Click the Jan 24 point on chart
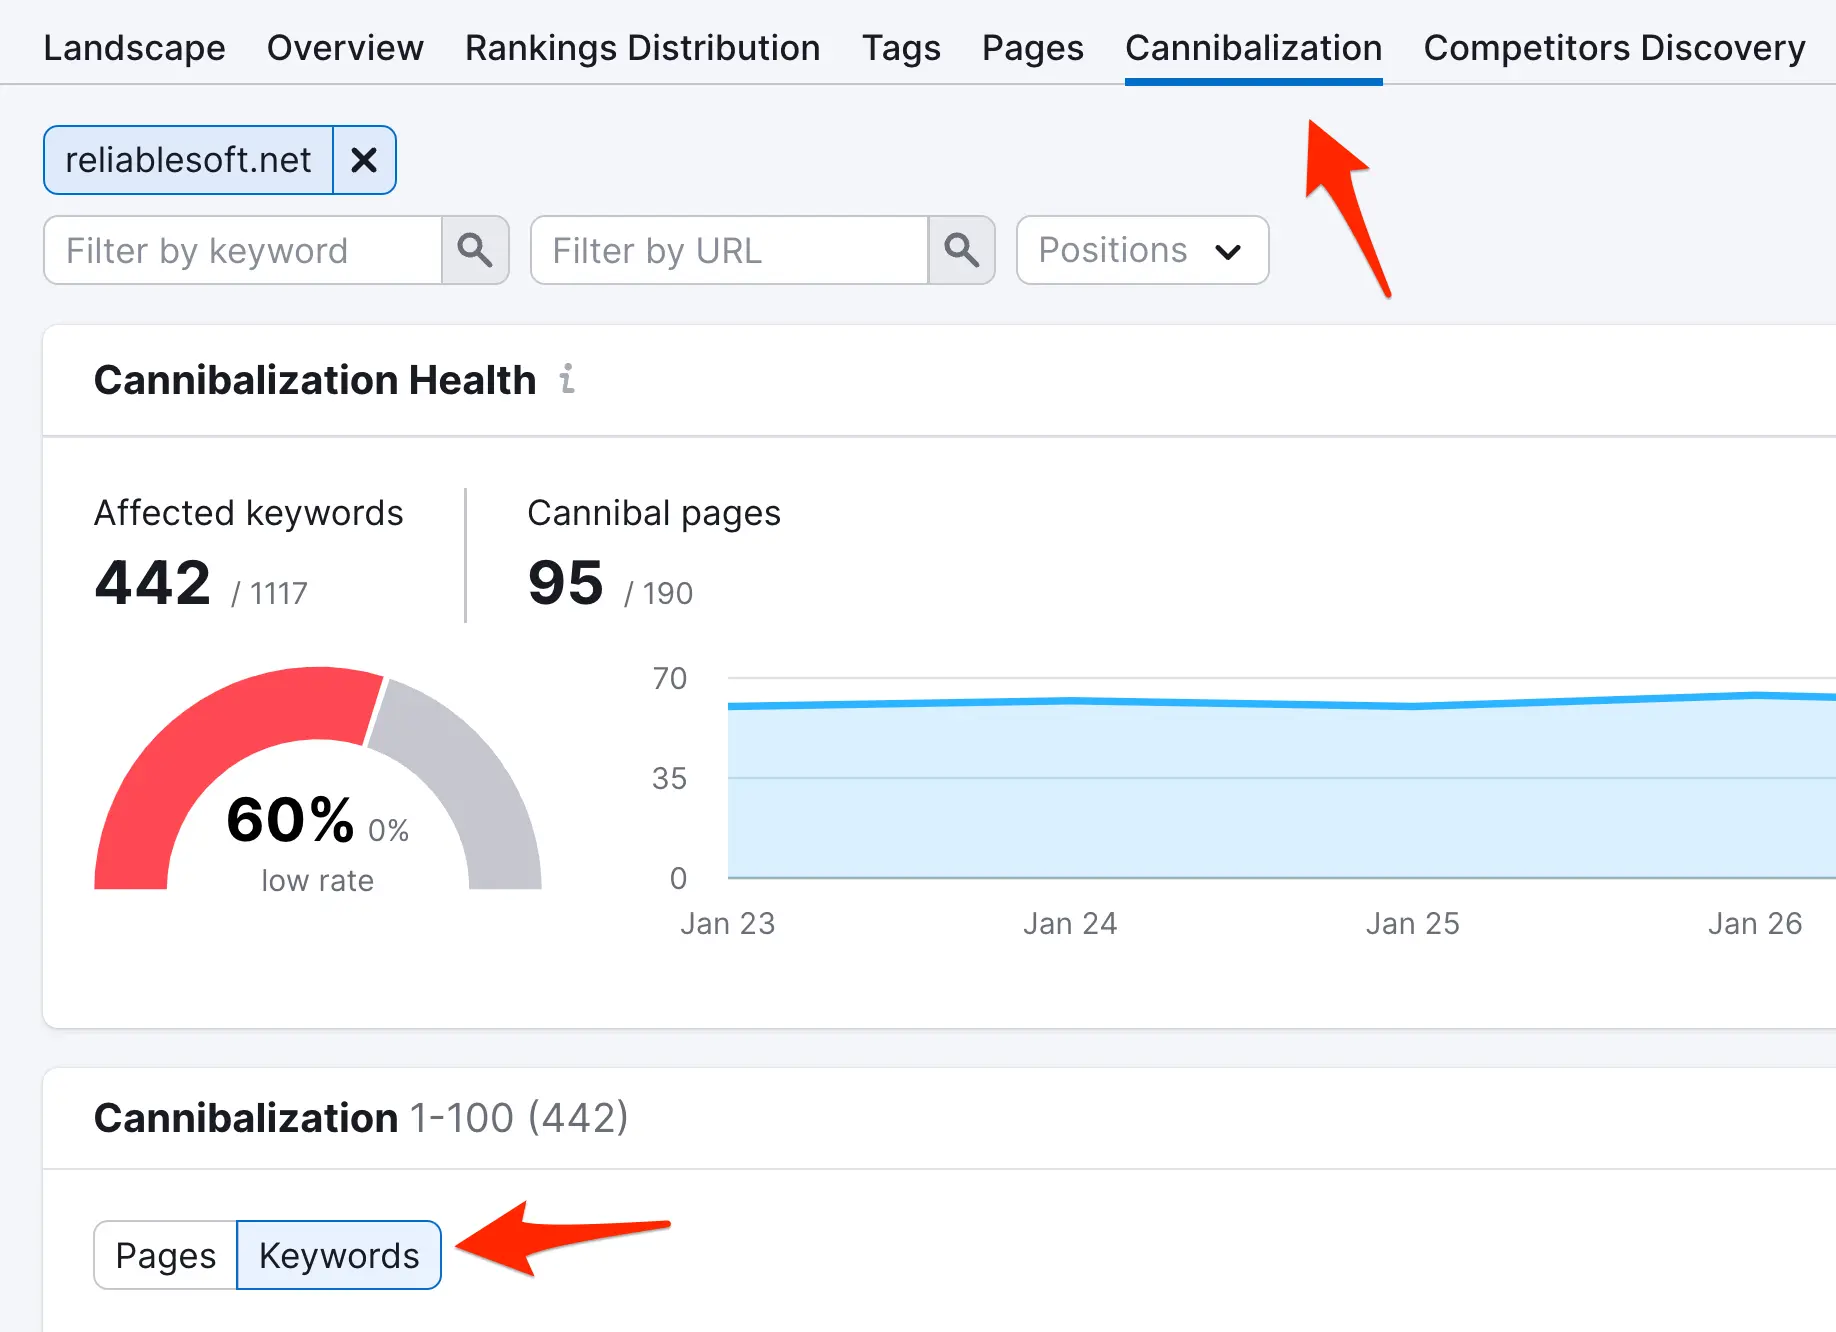The height and width of the screenshot is (1332, 1836). click(x=1070, y=700)
